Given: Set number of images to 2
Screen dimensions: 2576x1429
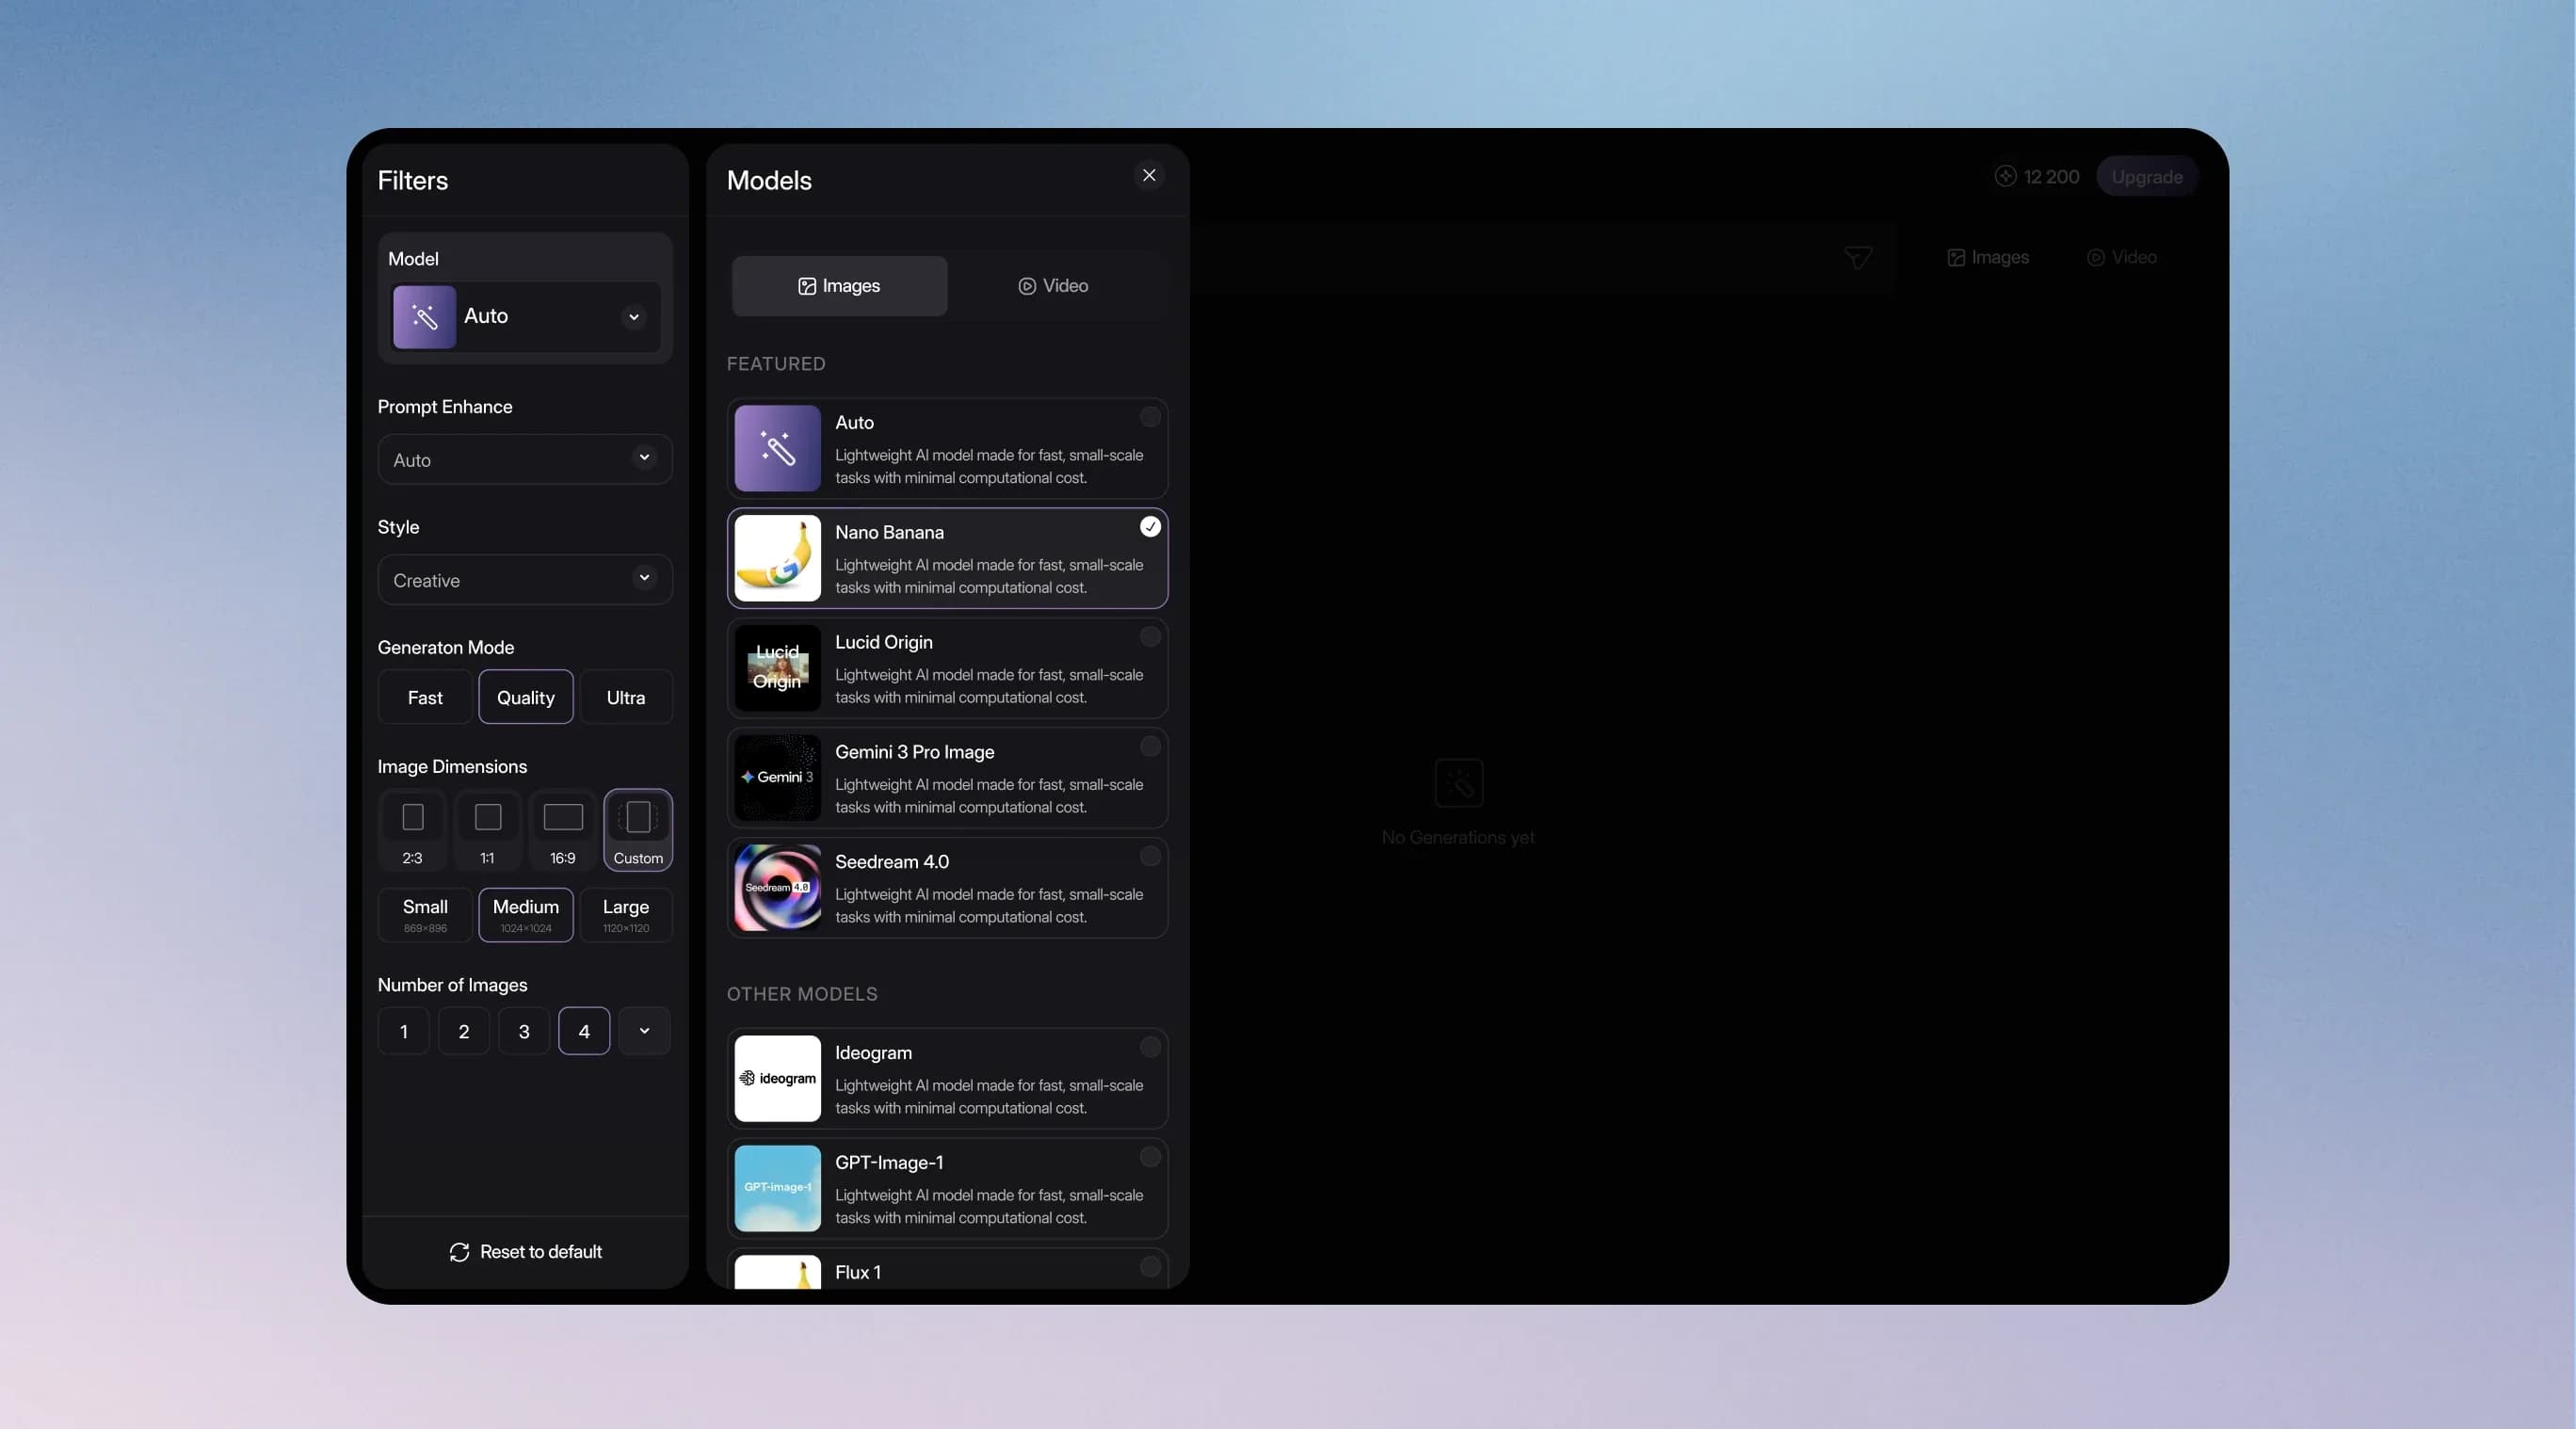Looking at the screenshot, I should coord(464,1031).
